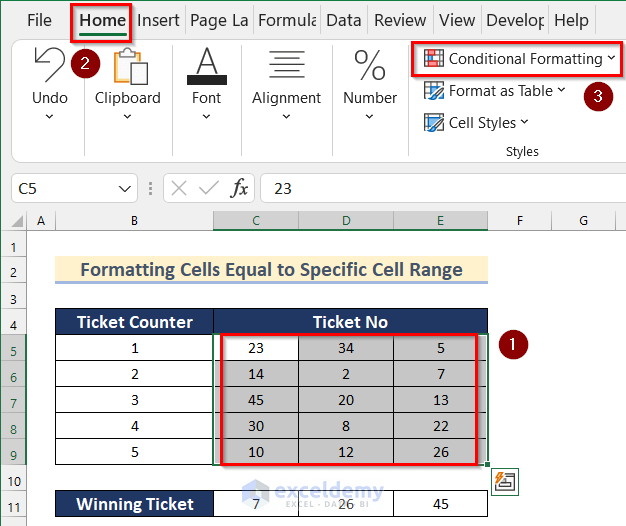Open the Data ribbon tab
This screenshot has width=626, height=526.
point(344,20)
